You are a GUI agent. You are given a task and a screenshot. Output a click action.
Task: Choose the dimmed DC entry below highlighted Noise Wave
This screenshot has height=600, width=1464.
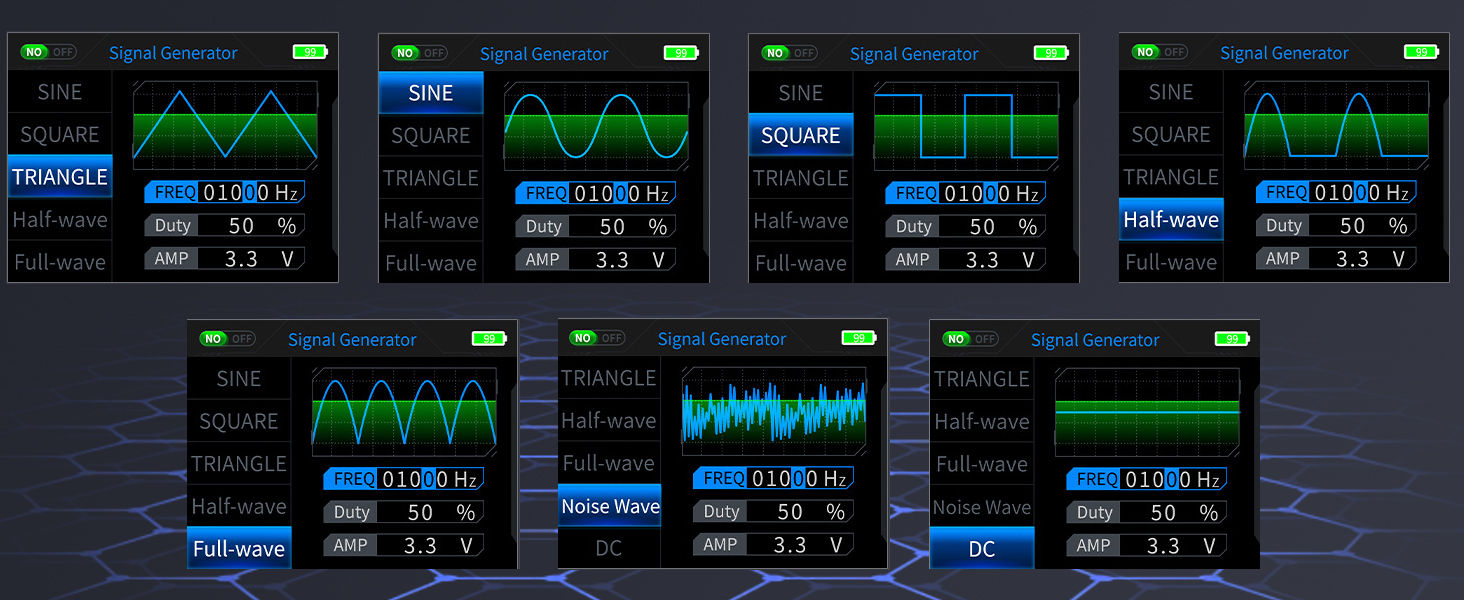tap(609, 548)
